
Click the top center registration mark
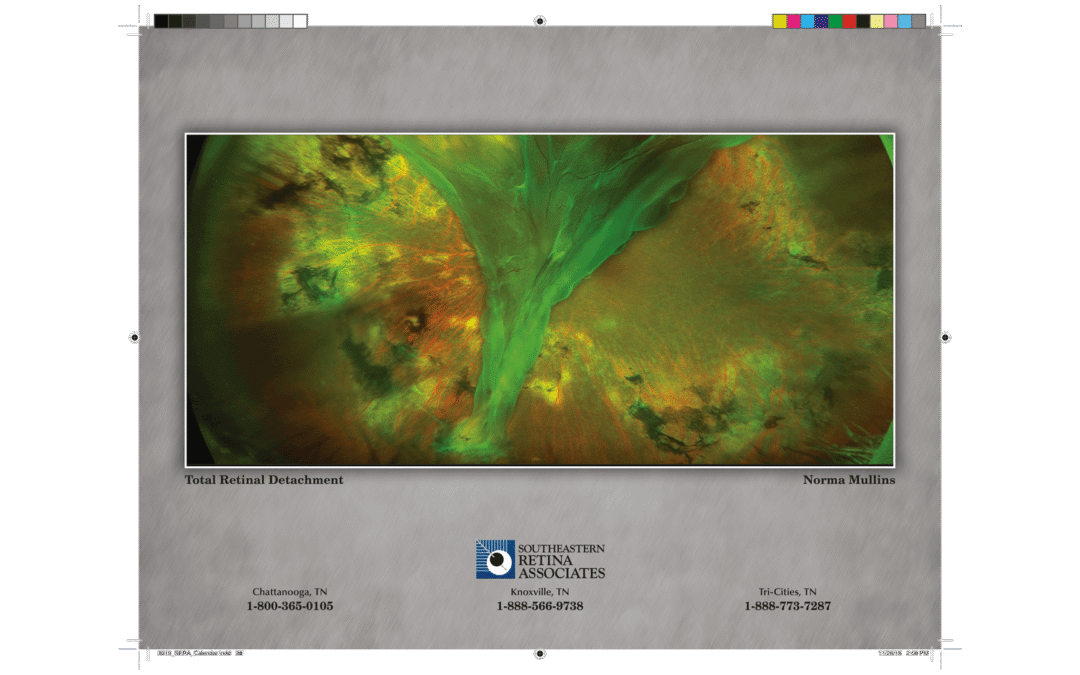(x=540, y=21)
